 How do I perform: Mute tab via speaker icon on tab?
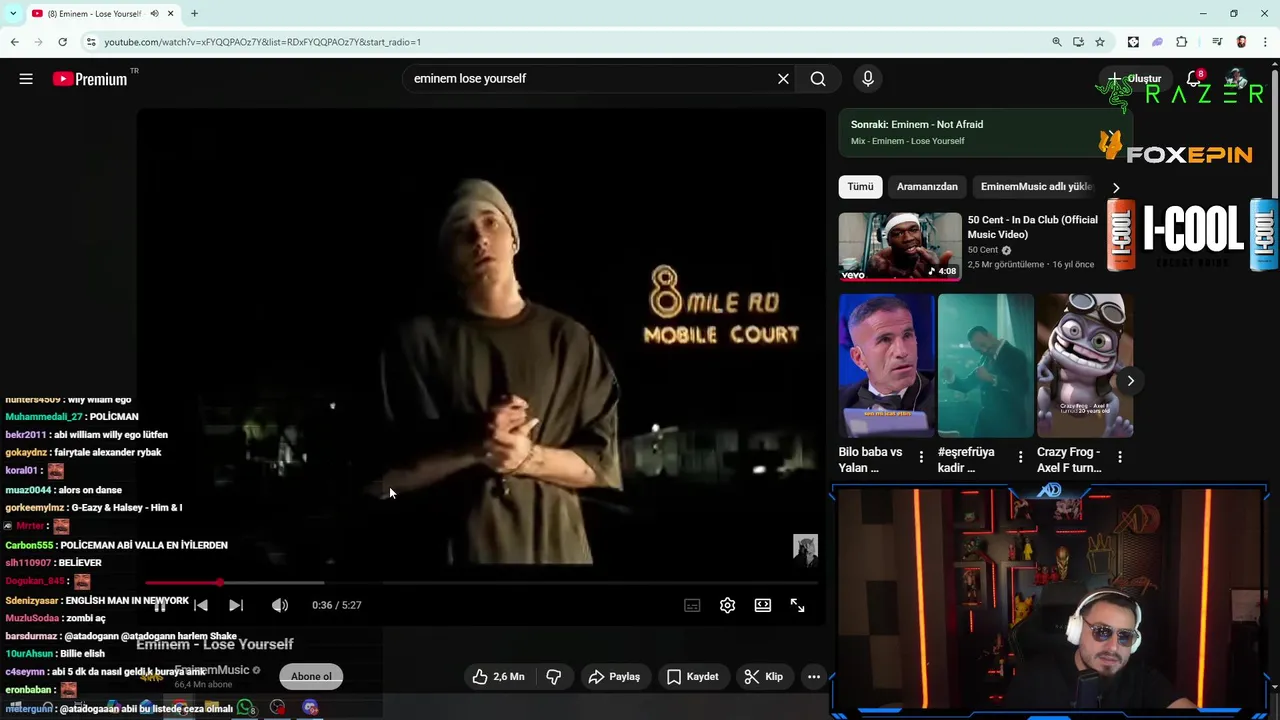[x=154, y=13]
